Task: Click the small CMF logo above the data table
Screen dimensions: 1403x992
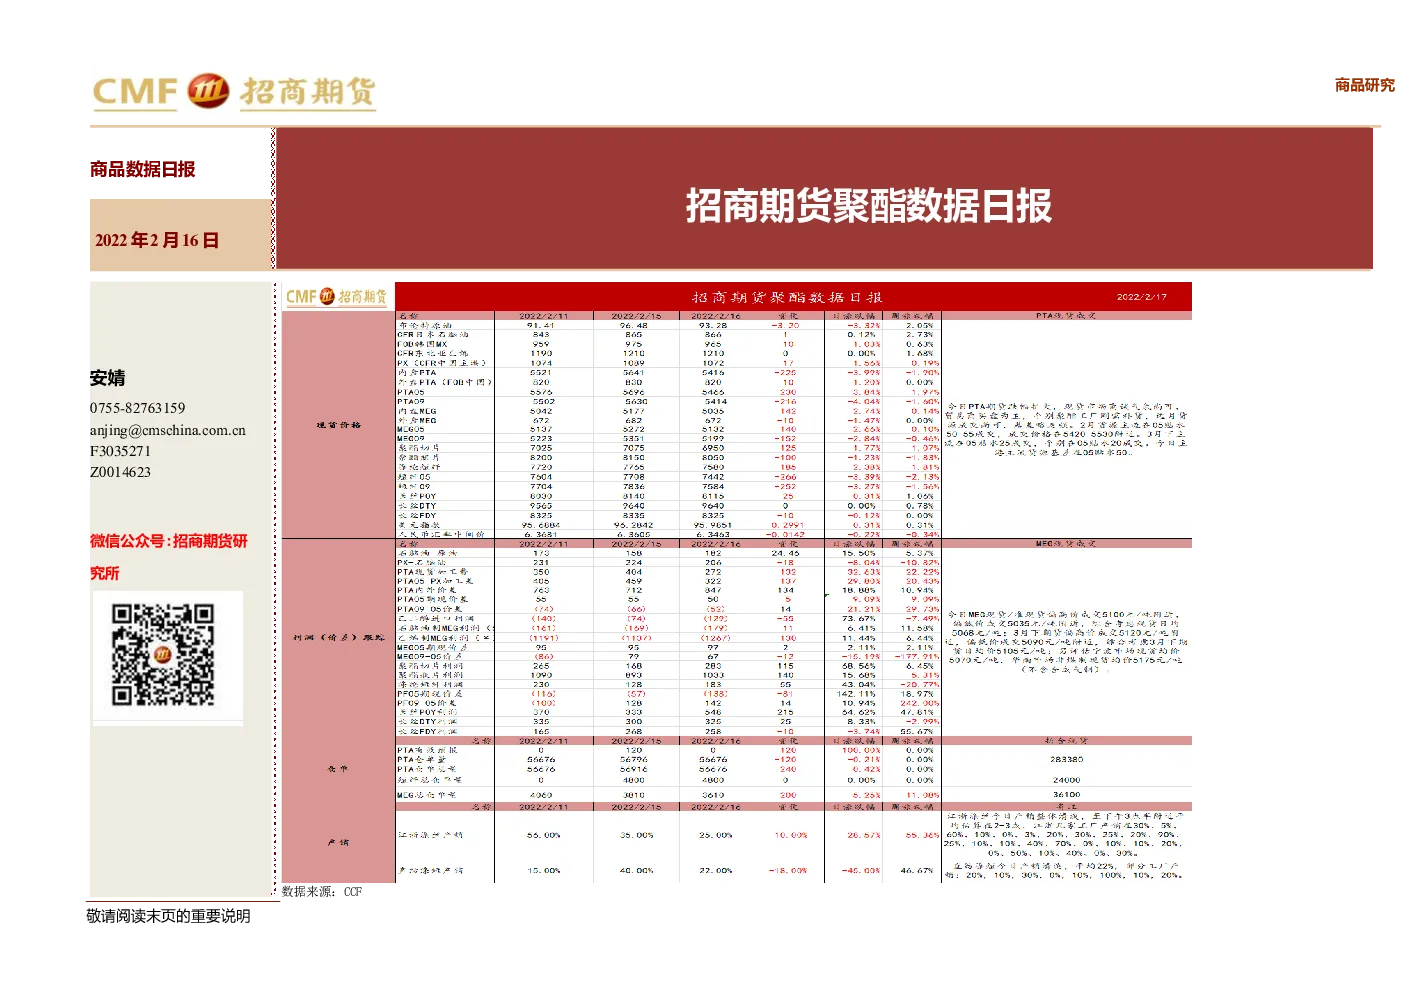Action: coord(336,296)
